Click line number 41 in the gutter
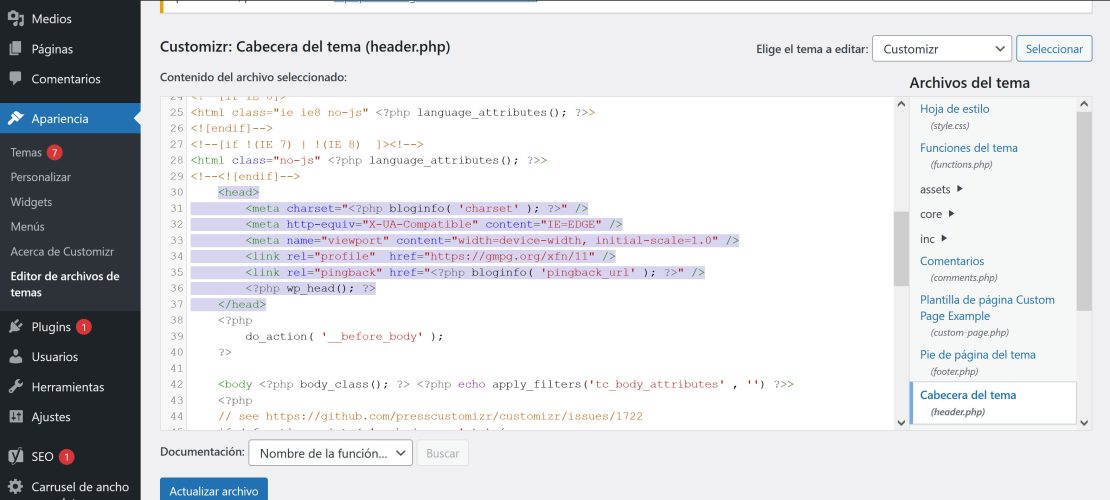 (176, 368)
